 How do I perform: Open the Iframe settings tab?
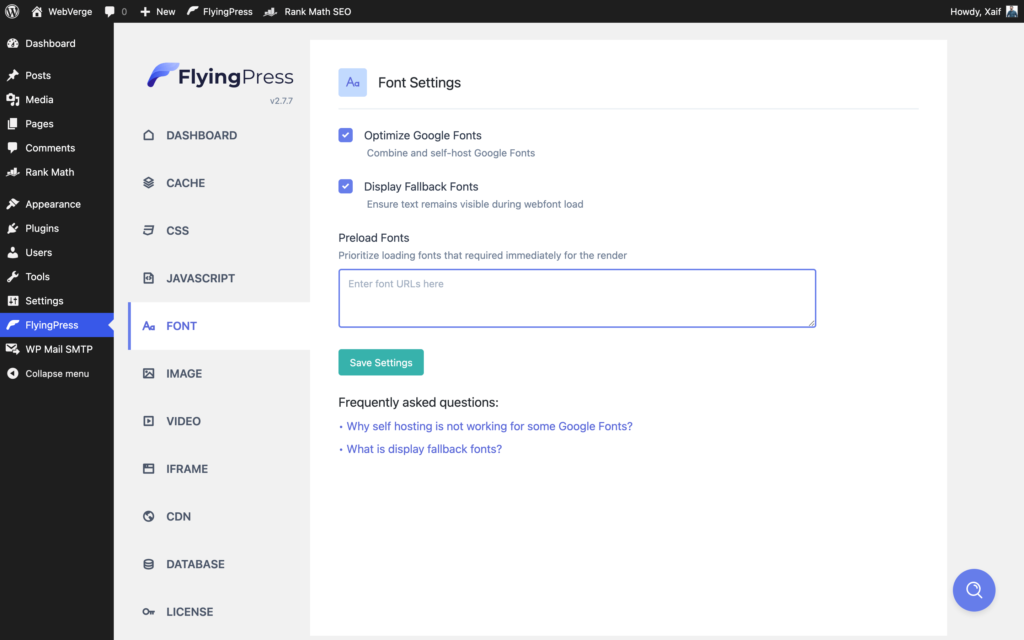coord(184,468)
